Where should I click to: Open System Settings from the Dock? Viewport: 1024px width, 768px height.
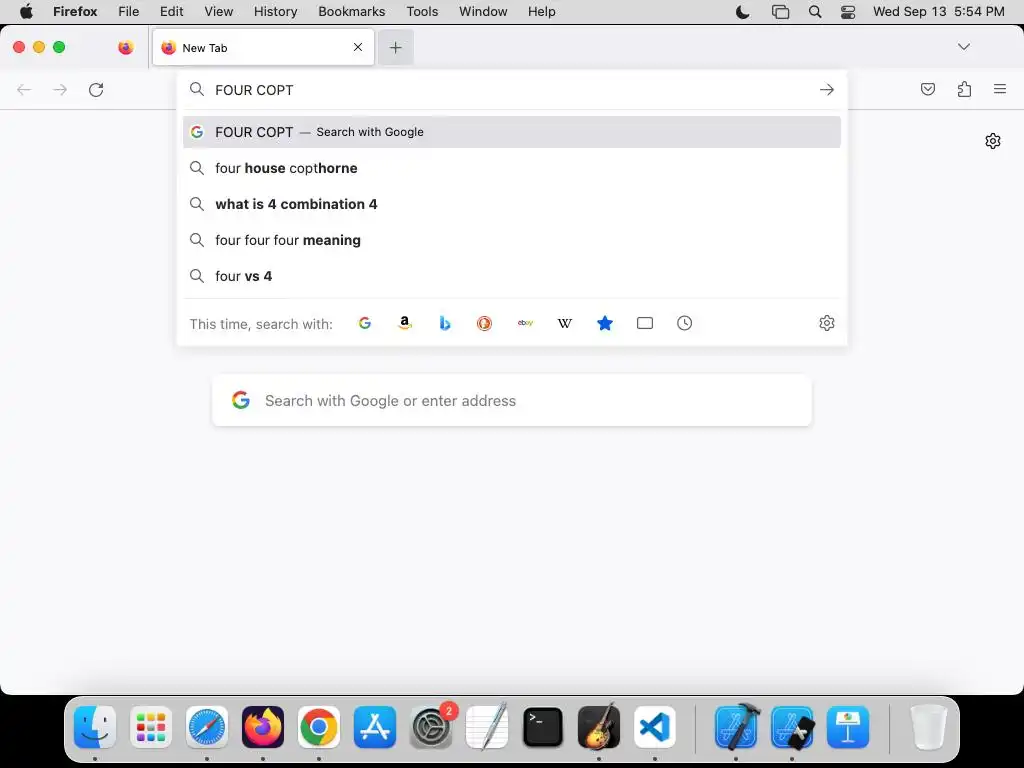tap(431, 727)
